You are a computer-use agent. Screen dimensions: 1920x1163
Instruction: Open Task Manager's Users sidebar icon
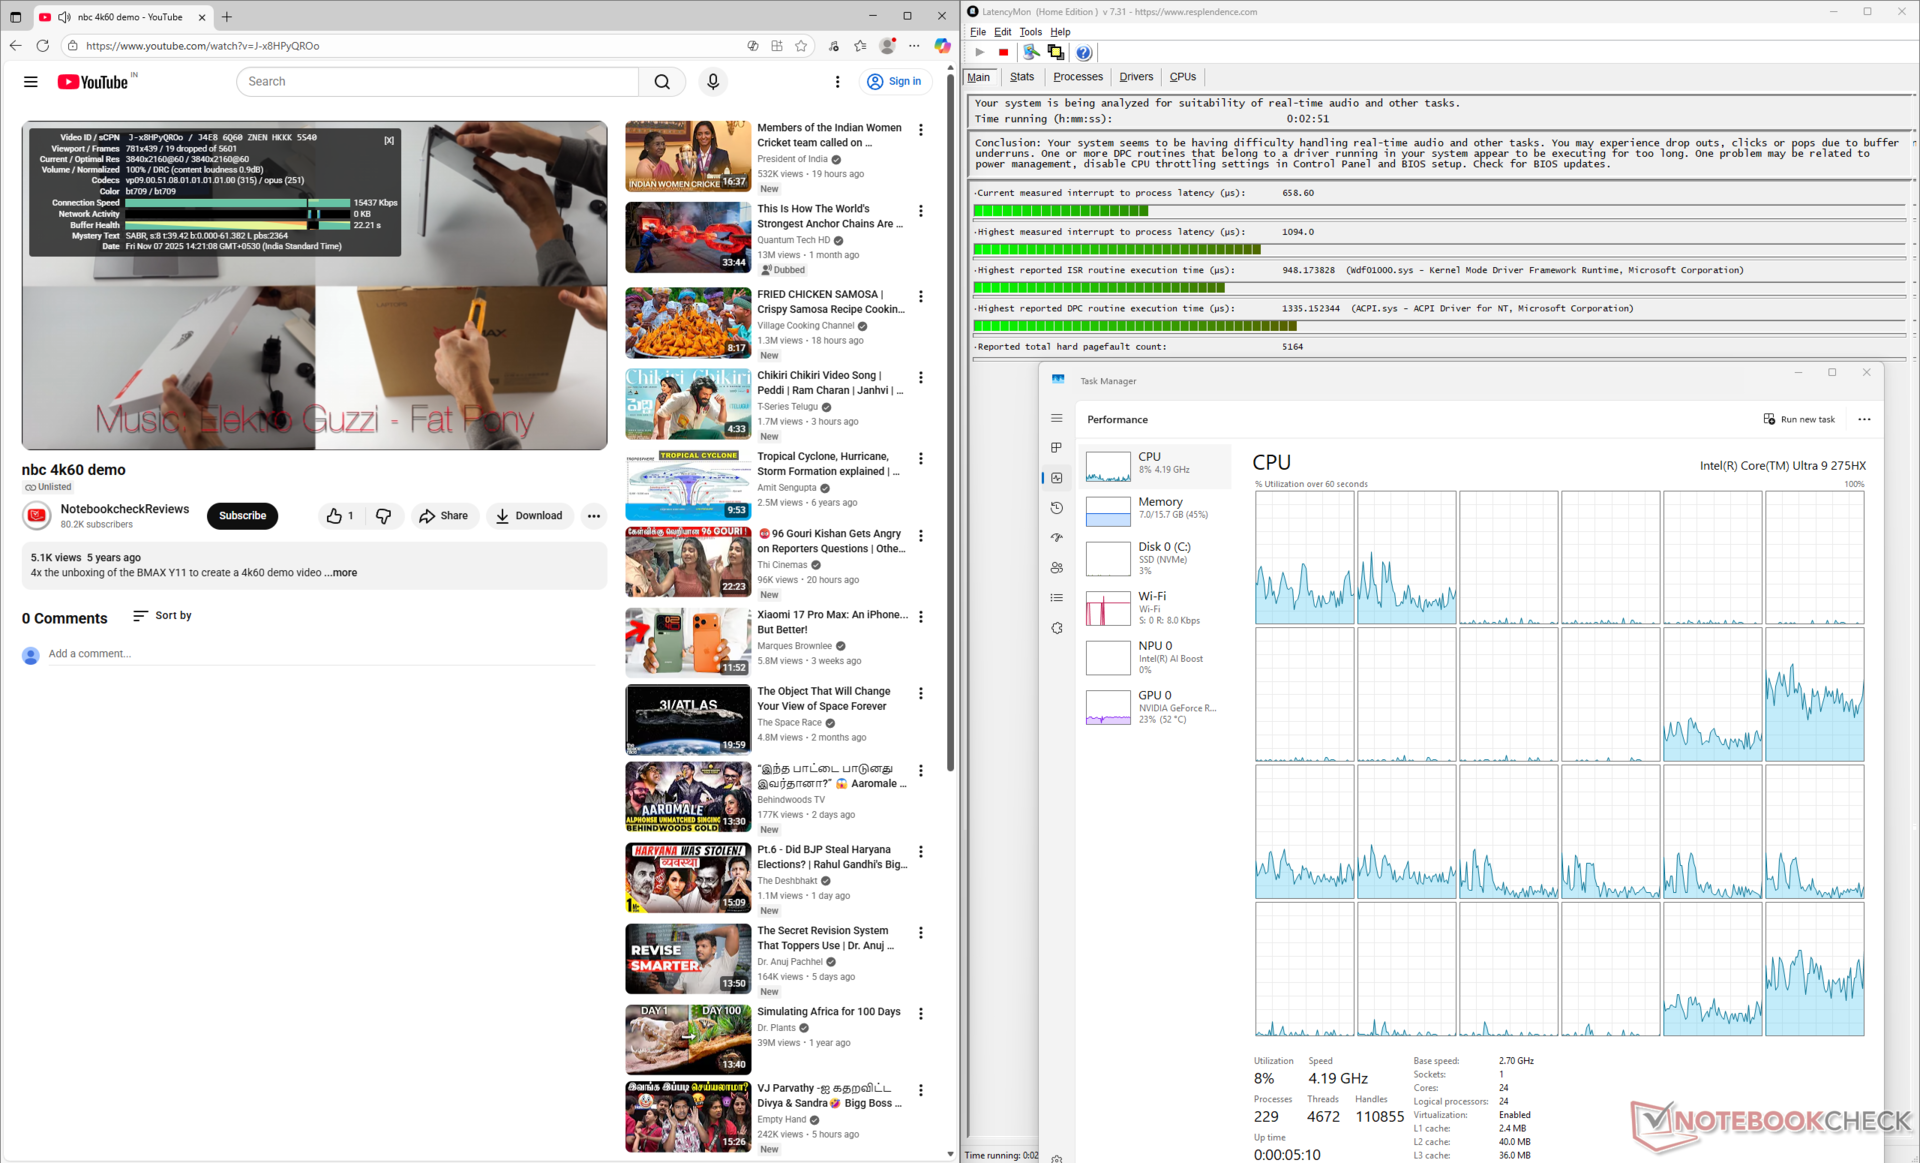coord(1057,568)
